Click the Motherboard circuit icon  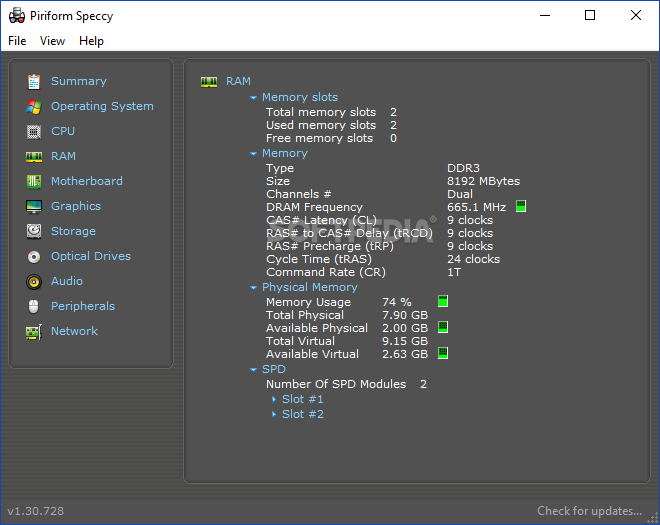click(34, 181)
